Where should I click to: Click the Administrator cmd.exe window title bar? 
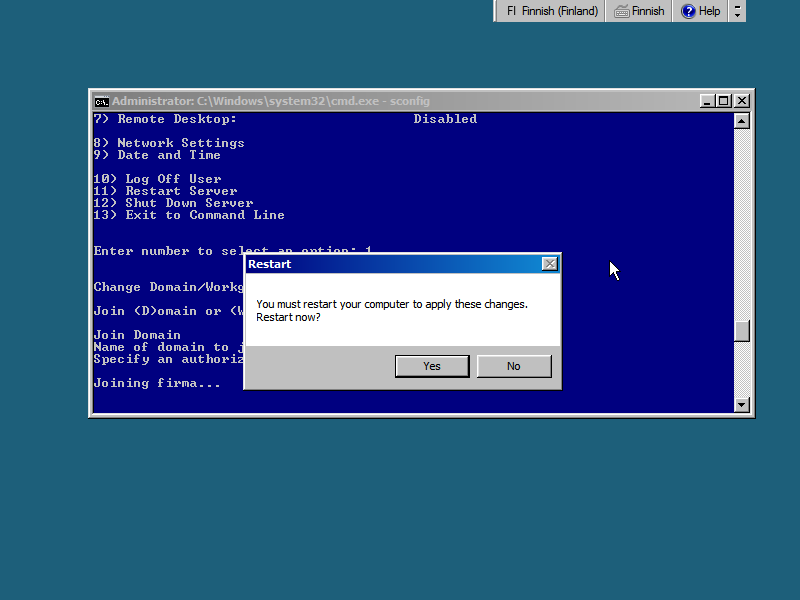pos(400,101)
